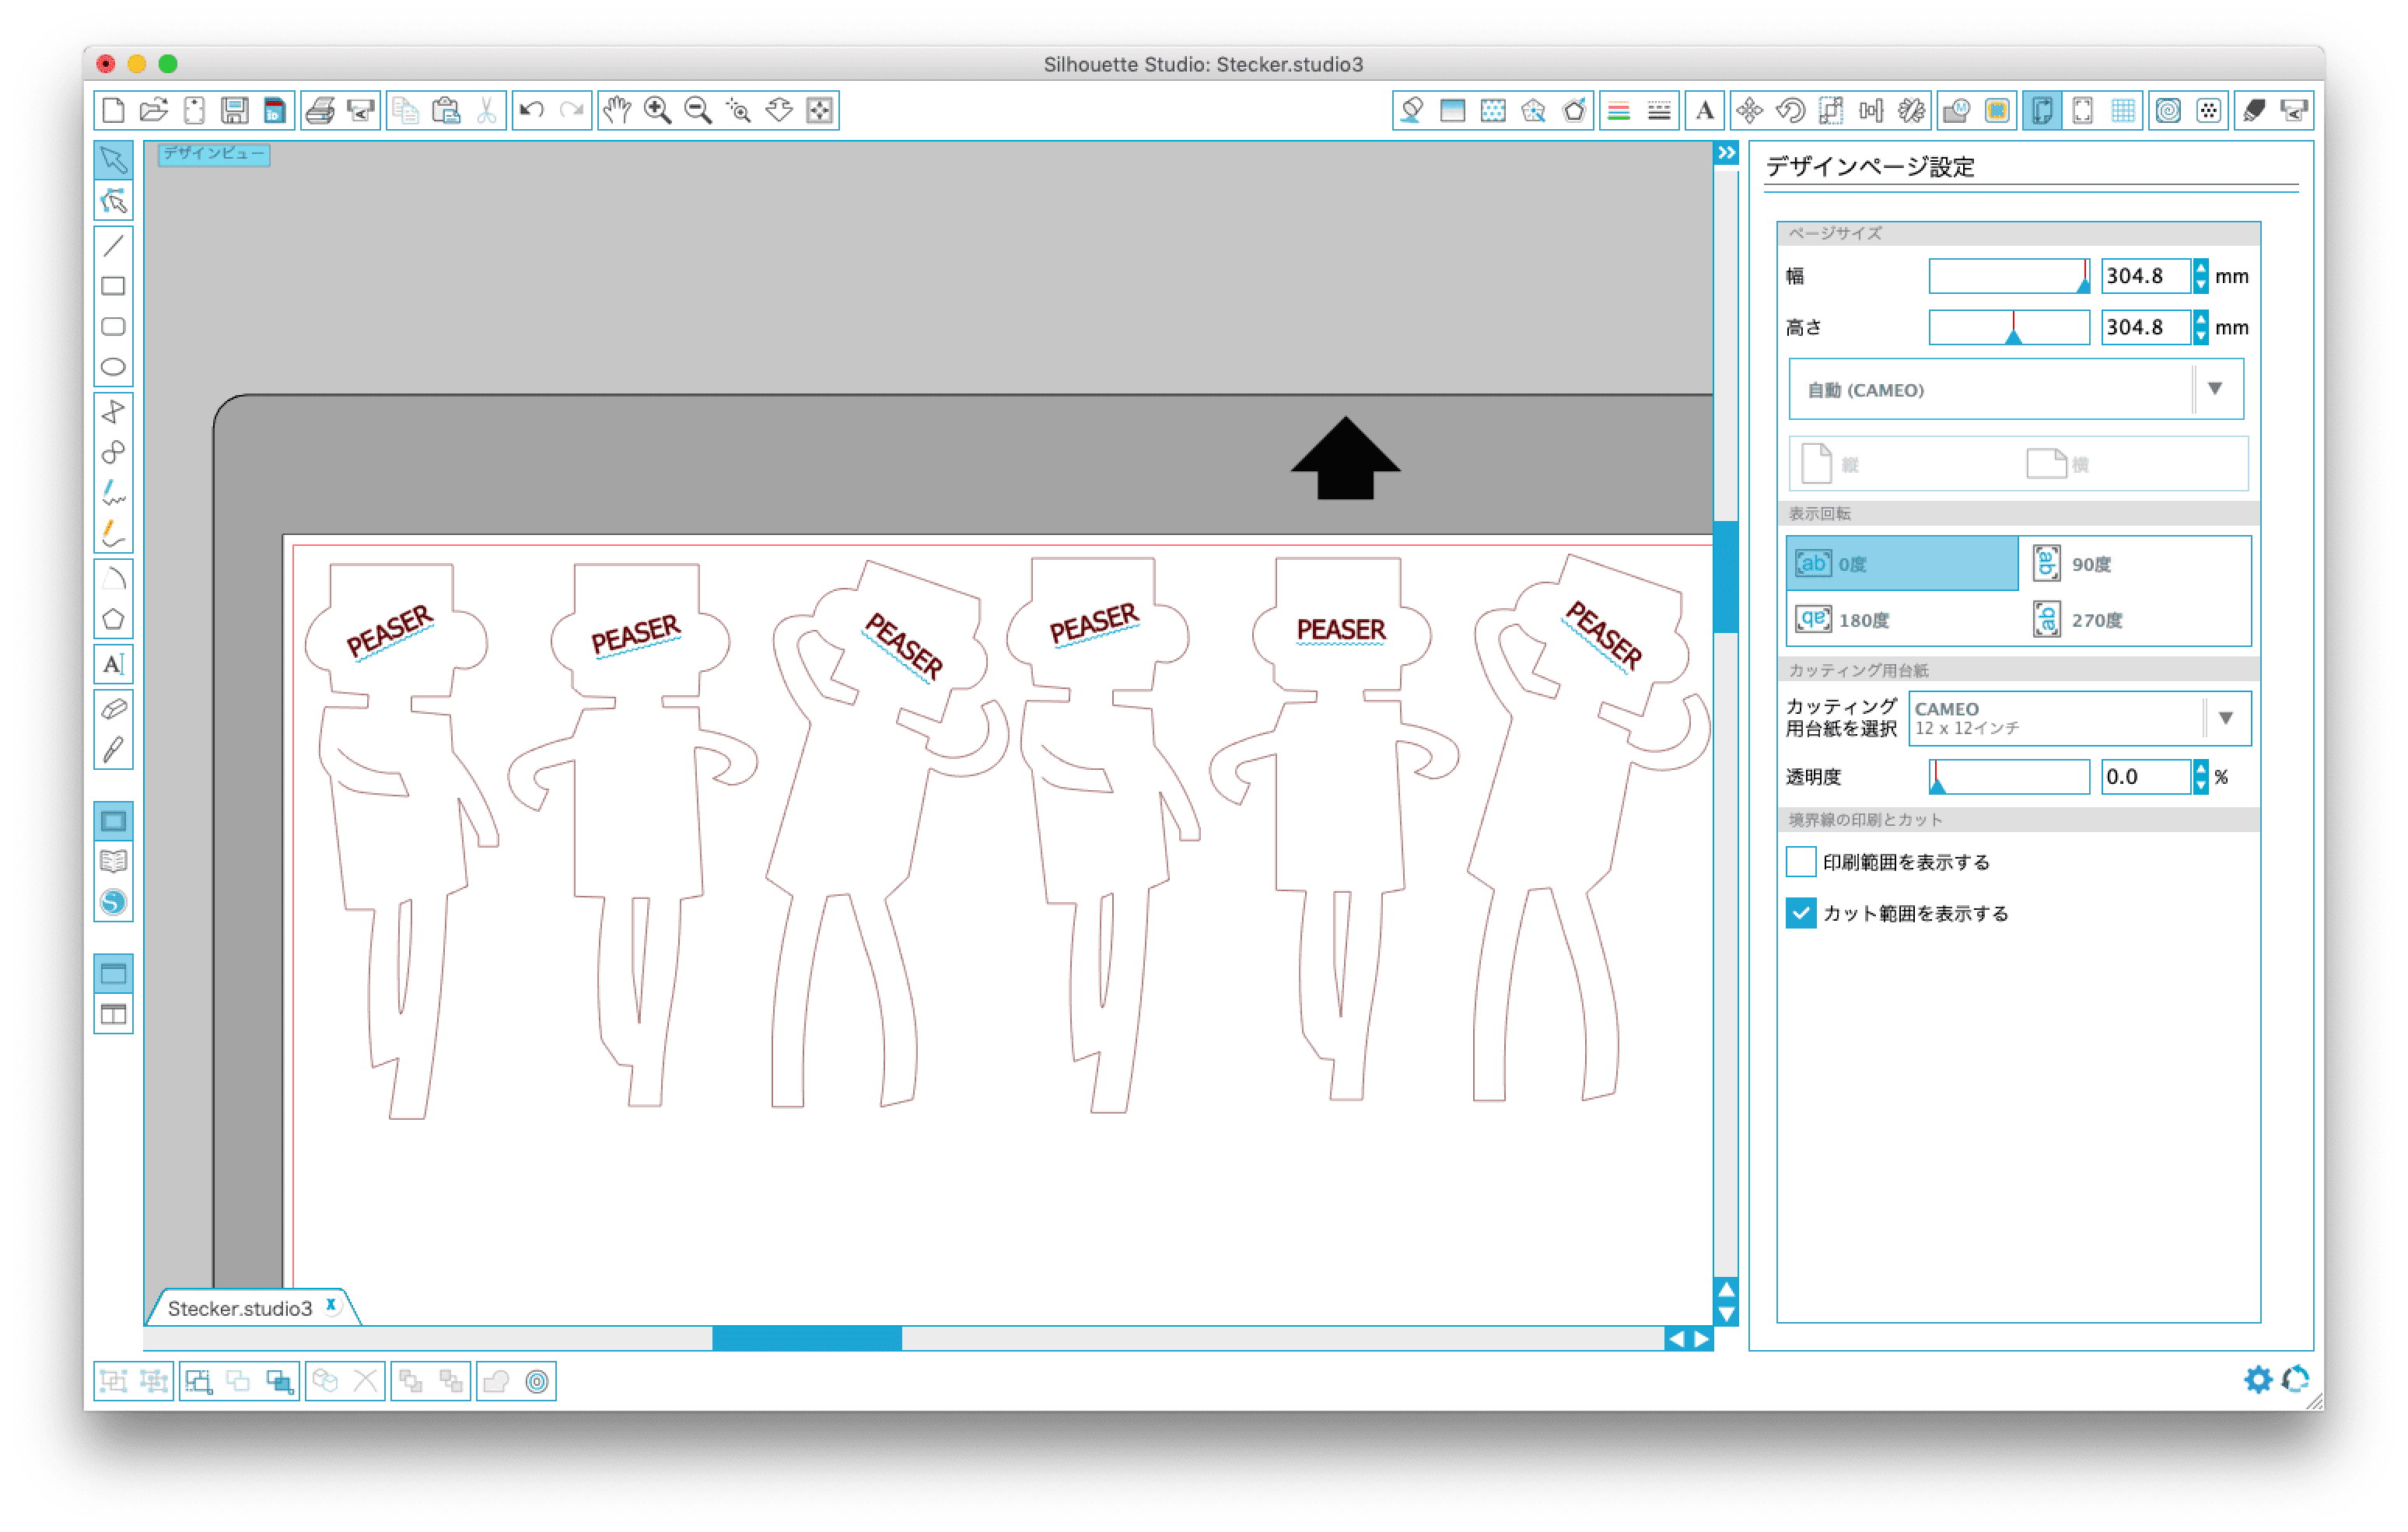Click the Print icon in toolbar
This screenshot has width=2408, height=1532.
click(x=319, y=110)
